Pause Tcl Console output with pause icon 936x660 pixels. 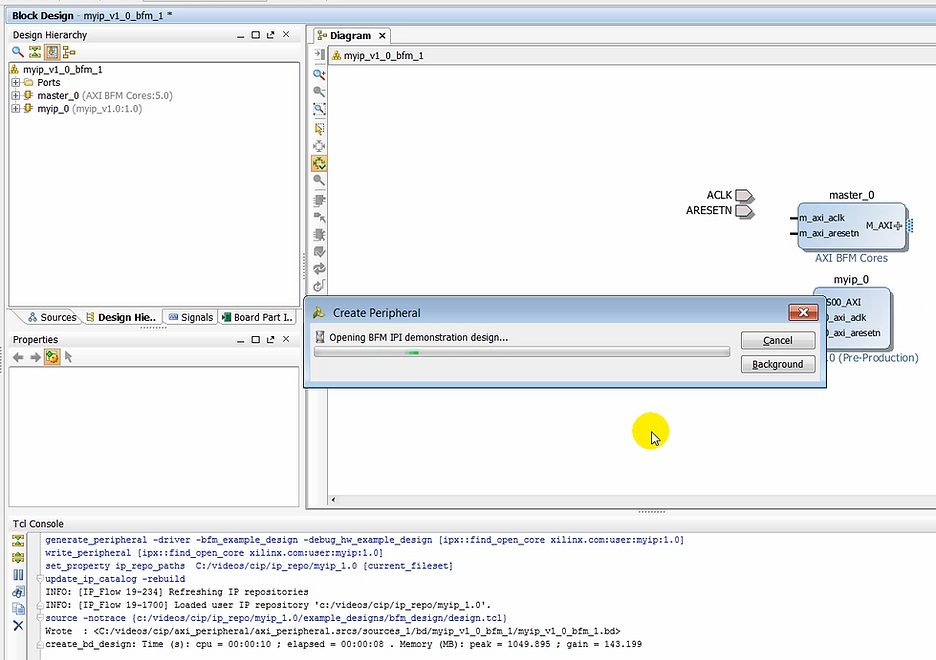18,574
